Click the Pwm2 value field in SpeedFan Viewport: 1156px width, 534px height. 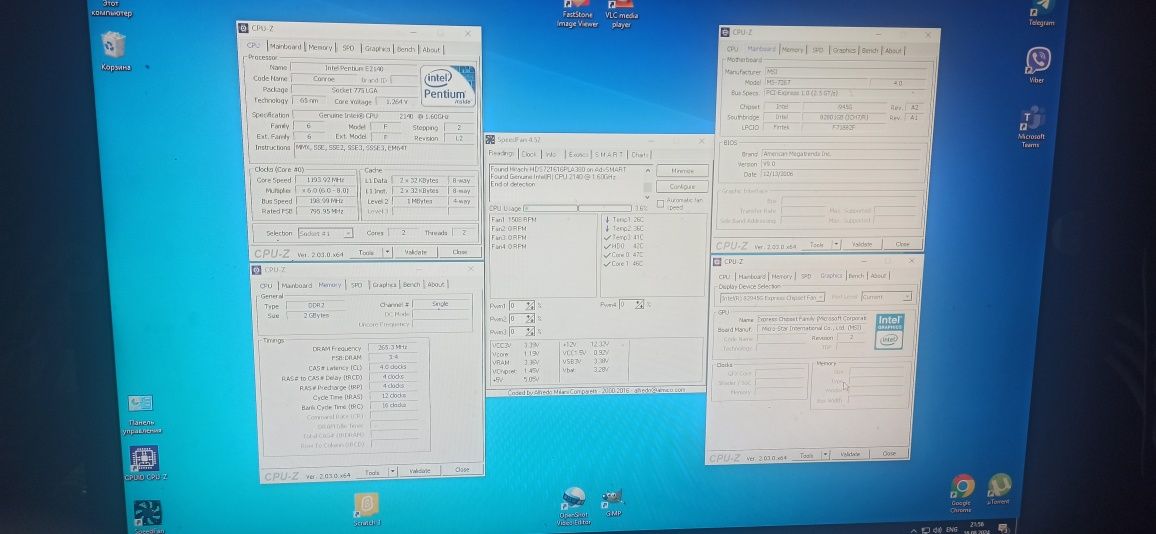[516, 319]
